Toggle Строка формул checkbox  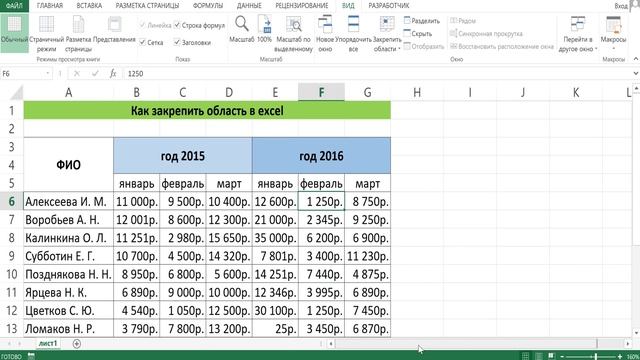point(199,25)
